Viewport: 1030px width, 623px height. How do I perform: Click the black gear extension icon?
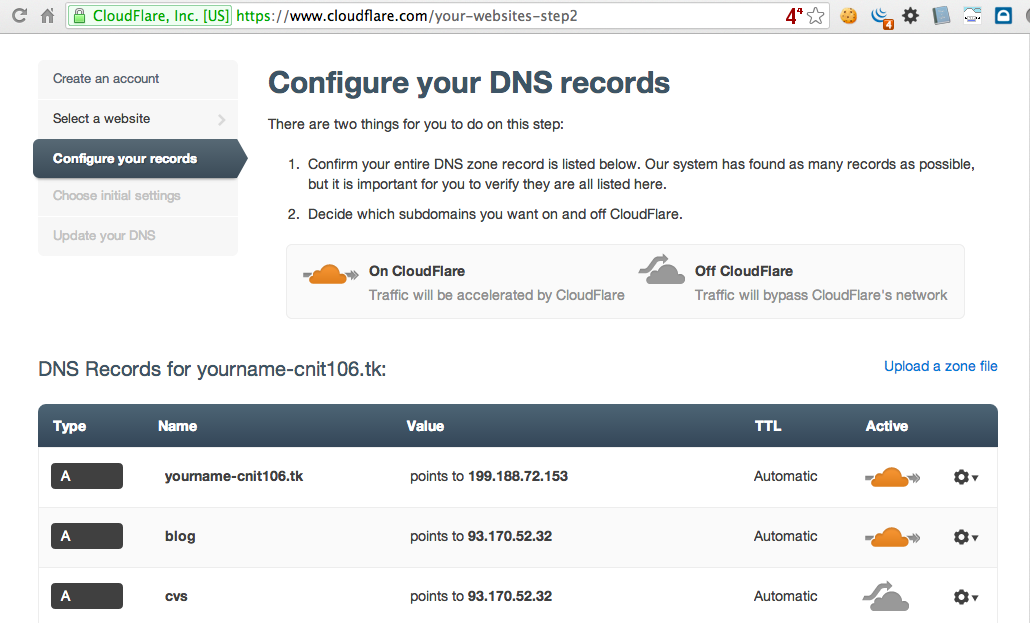click(910, 16)
